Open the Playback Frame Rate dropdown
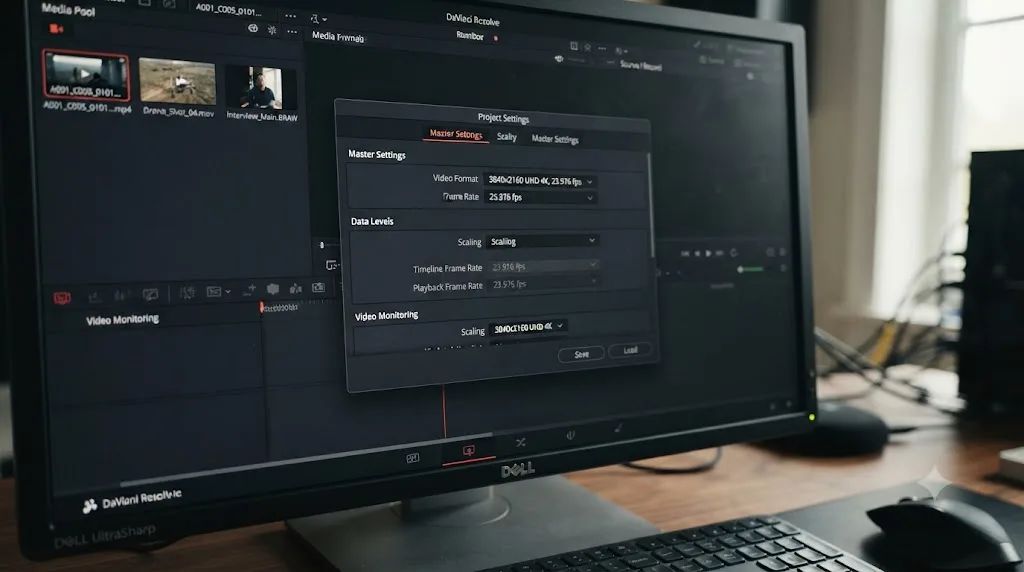Screen dimensions: 1024x572 click(545, 284)
